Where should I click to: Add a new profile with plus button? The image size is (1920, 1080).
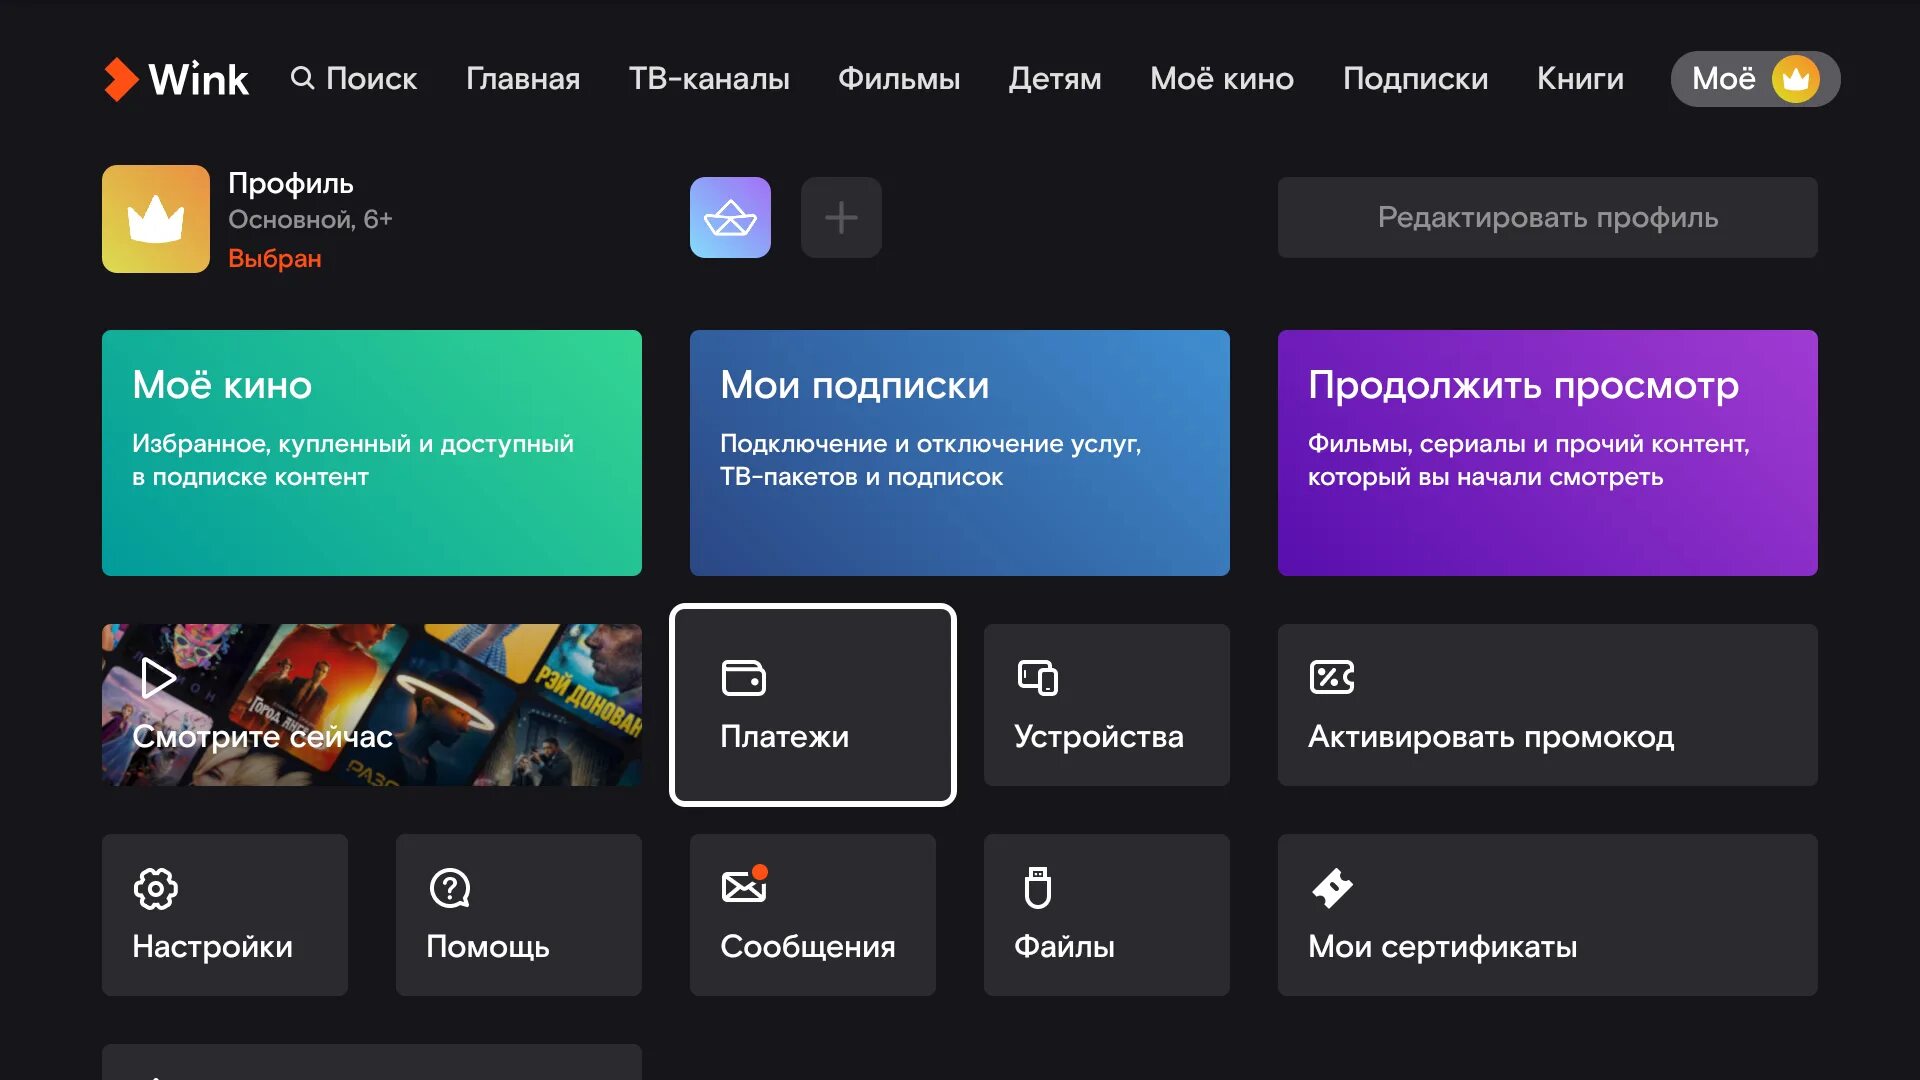[841, 218]
